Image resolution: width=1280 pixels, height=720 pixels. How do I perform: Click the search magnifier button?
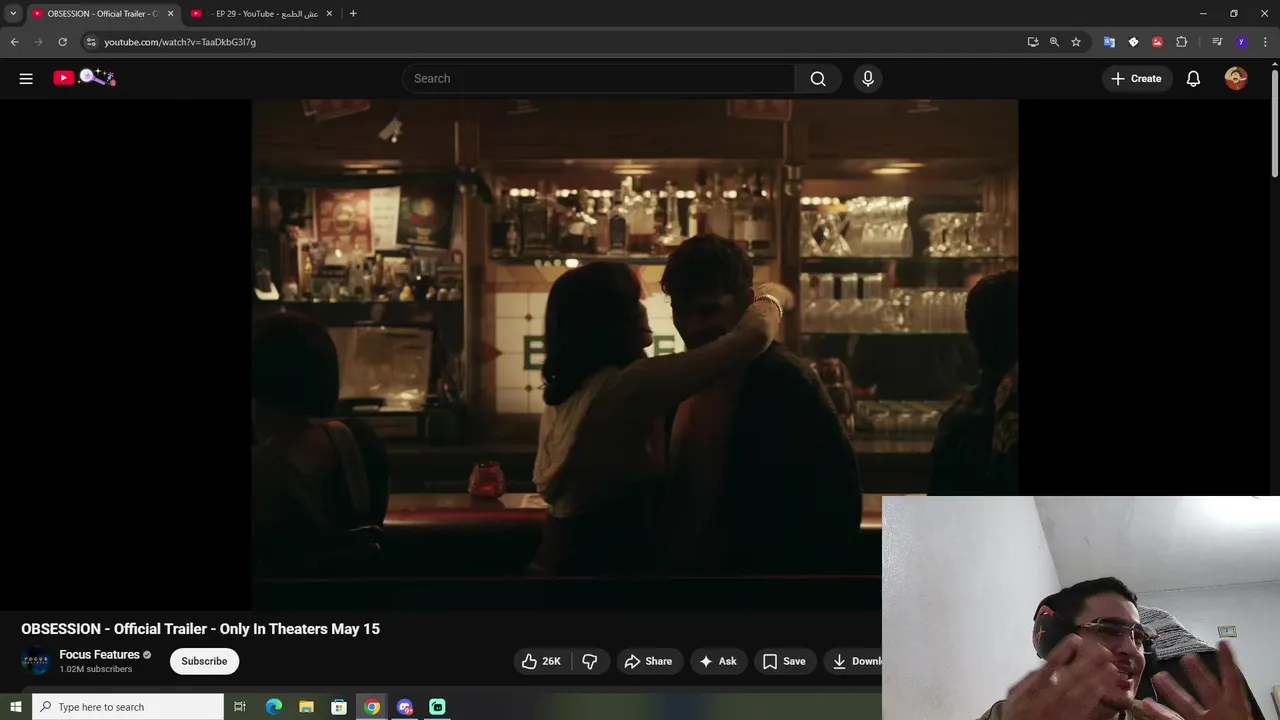(x=818, y=78)
